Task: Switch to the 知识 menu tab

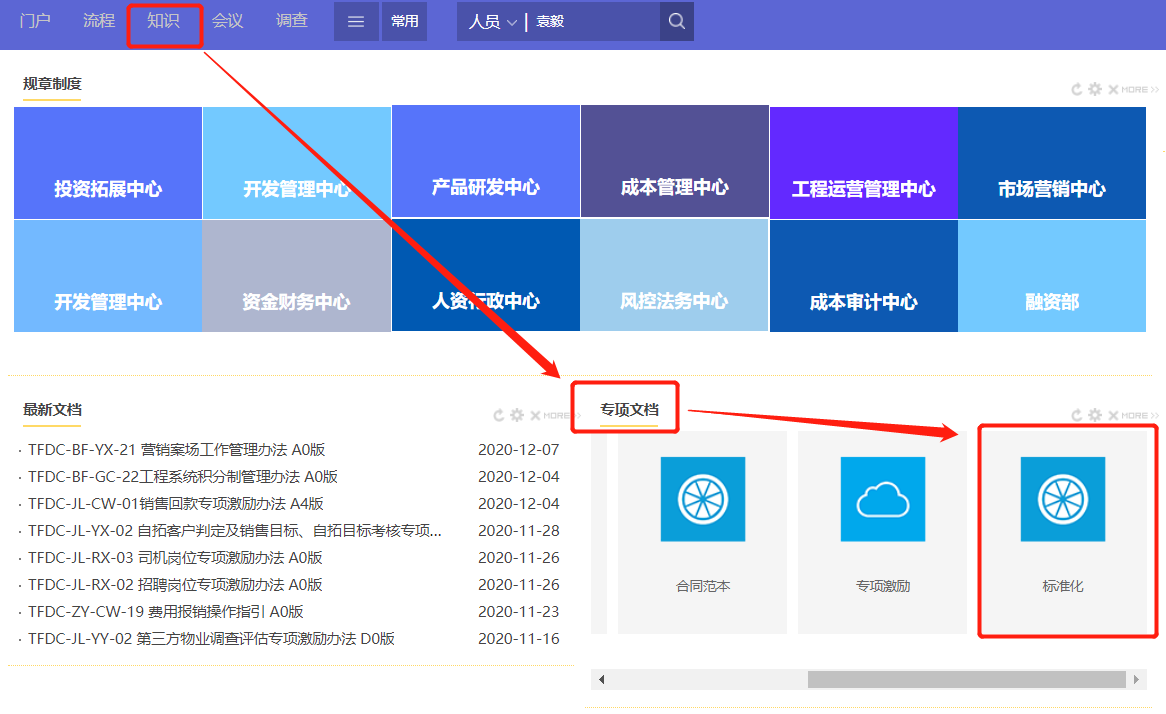Action: 164,21
